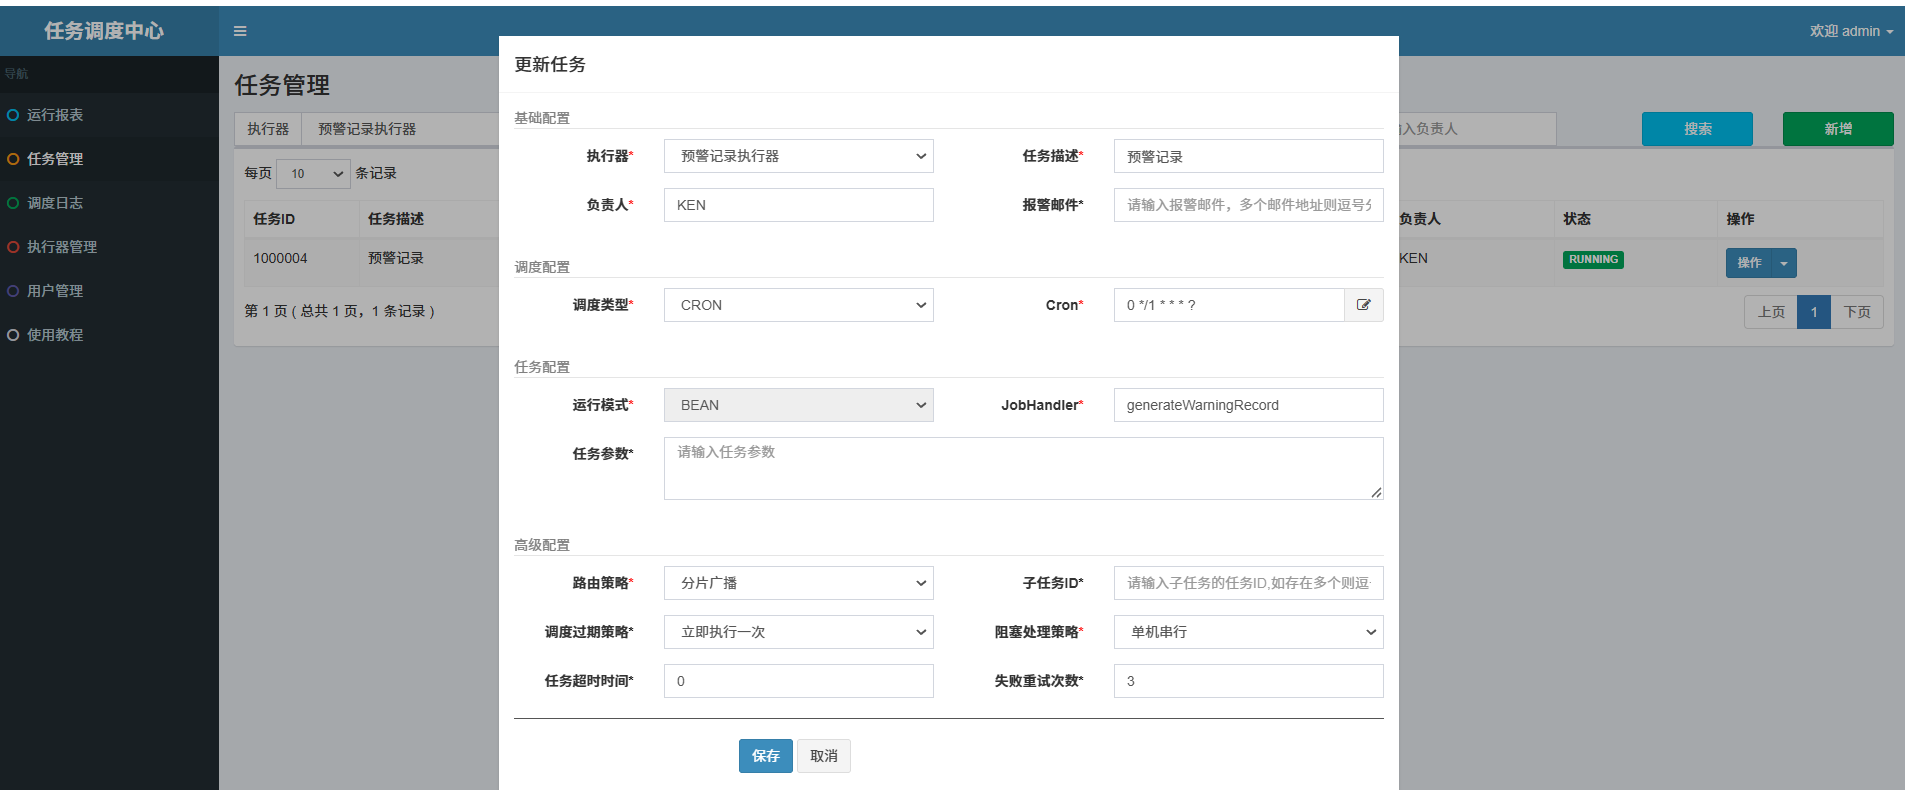The height and width of the screenshot is (790, 1905).
Task: Toggle the hamburger sidebar menu icon
Action: pos(240,31)
